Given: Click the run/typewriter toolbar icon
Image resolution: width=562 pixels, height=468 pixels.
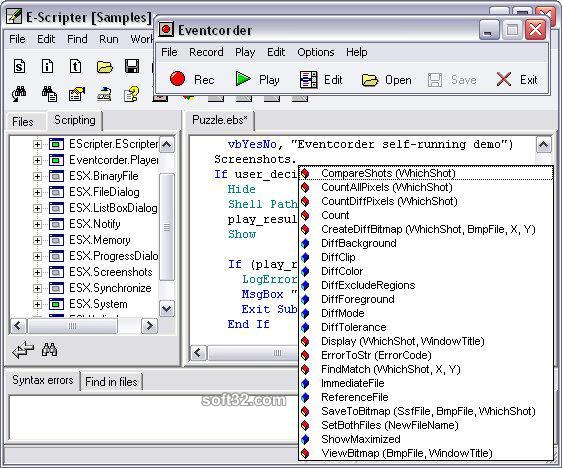Looking at the screenshot, I should pyautogui.click(x=104, y=95).
